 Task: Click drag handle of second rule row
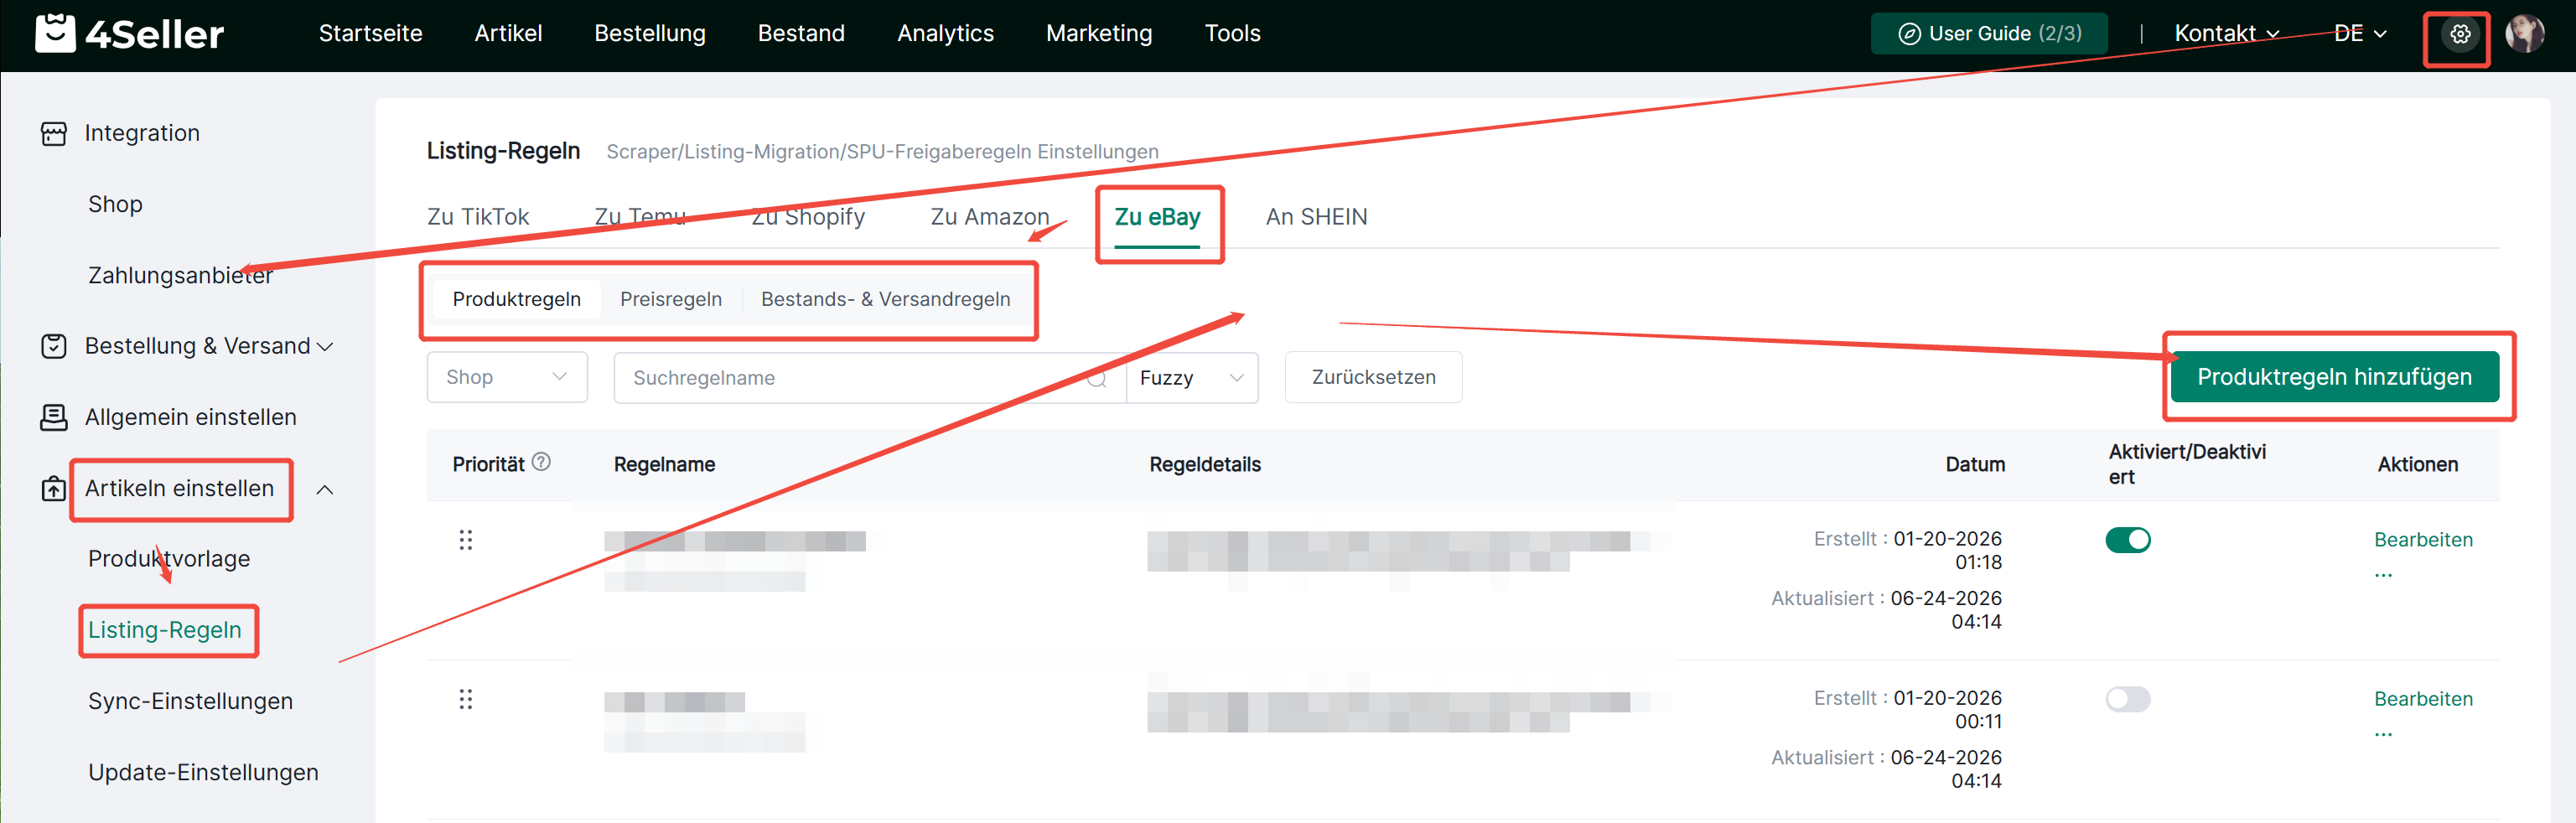point(466,699)
